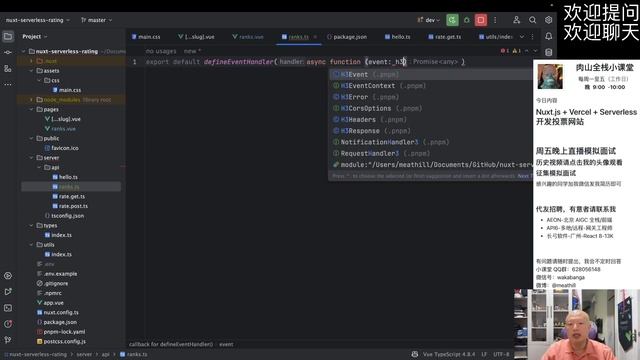The height and width of the screenshot is (360, 640).
Task: Collapse the assets folder
Action: point(31,71)
